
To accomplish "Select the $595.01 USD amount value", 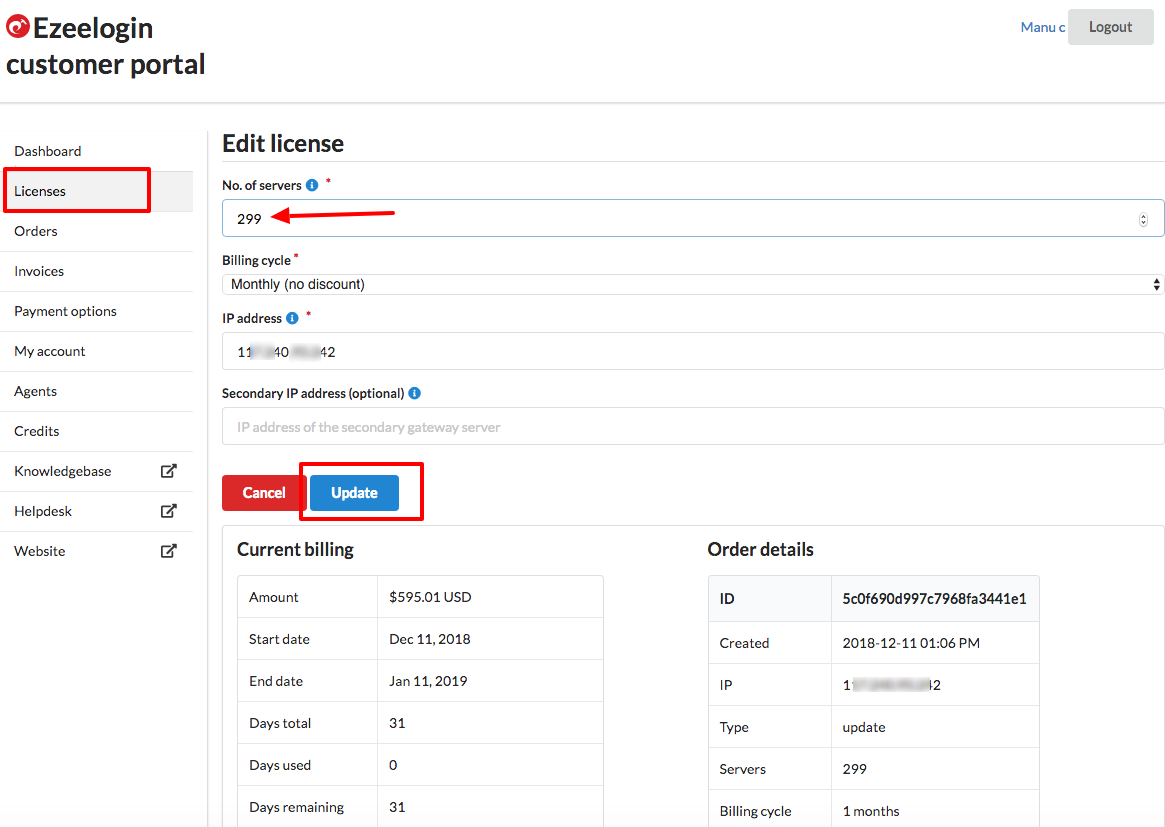I will tap(430, 597).
